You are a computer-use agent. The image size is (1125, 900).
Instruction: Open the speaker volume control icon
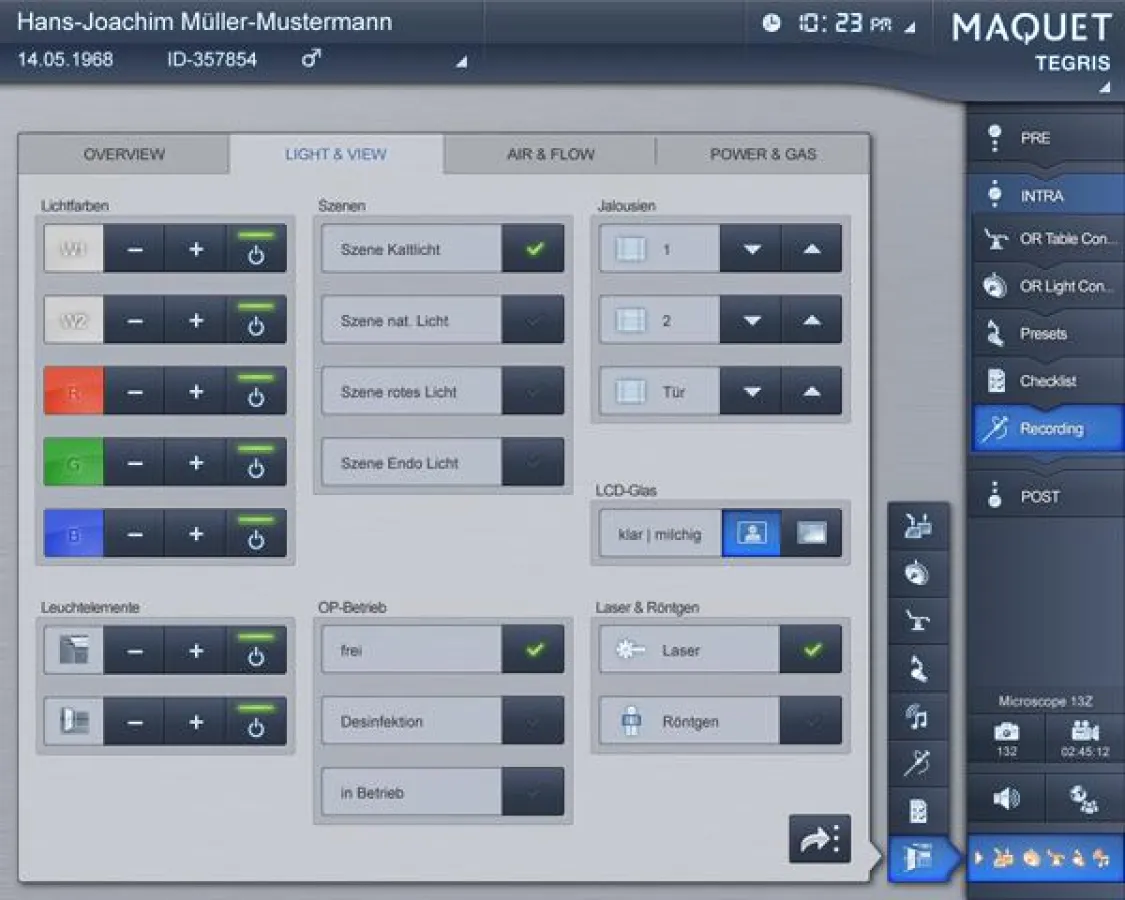[1006, 797]
